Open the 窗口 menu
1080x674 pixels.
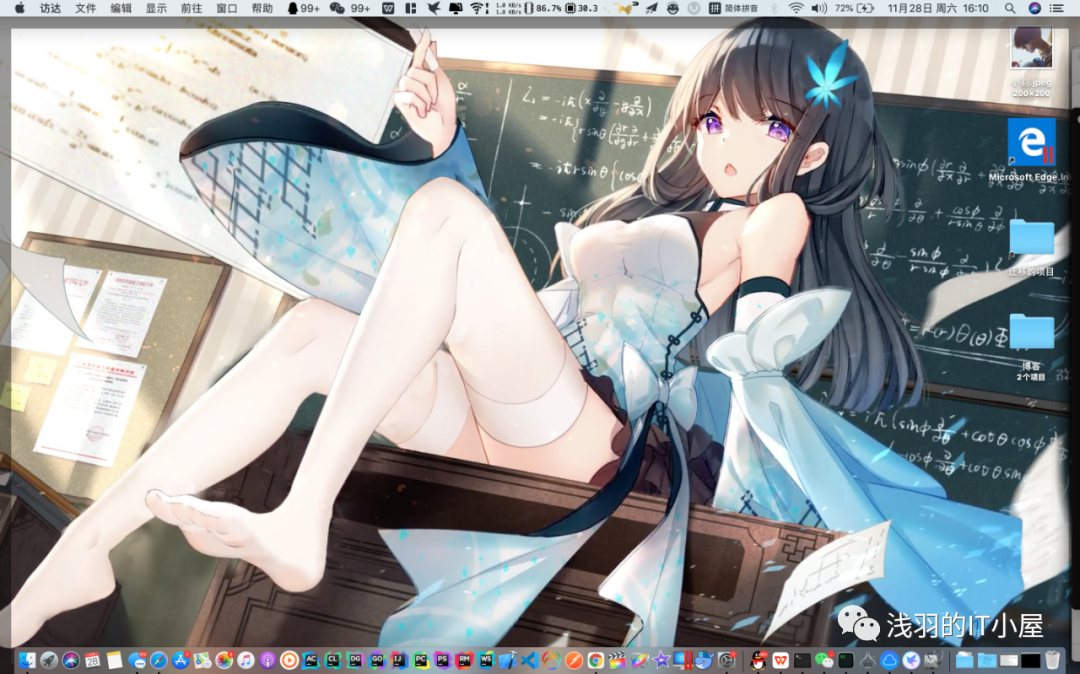[227, 8]
